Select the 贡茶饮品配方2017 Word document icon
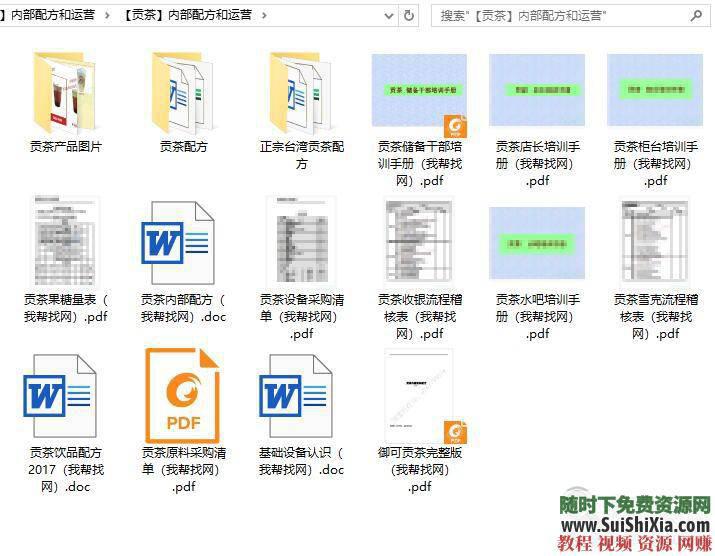Screen dimensions: 715x556 point(60,396)
